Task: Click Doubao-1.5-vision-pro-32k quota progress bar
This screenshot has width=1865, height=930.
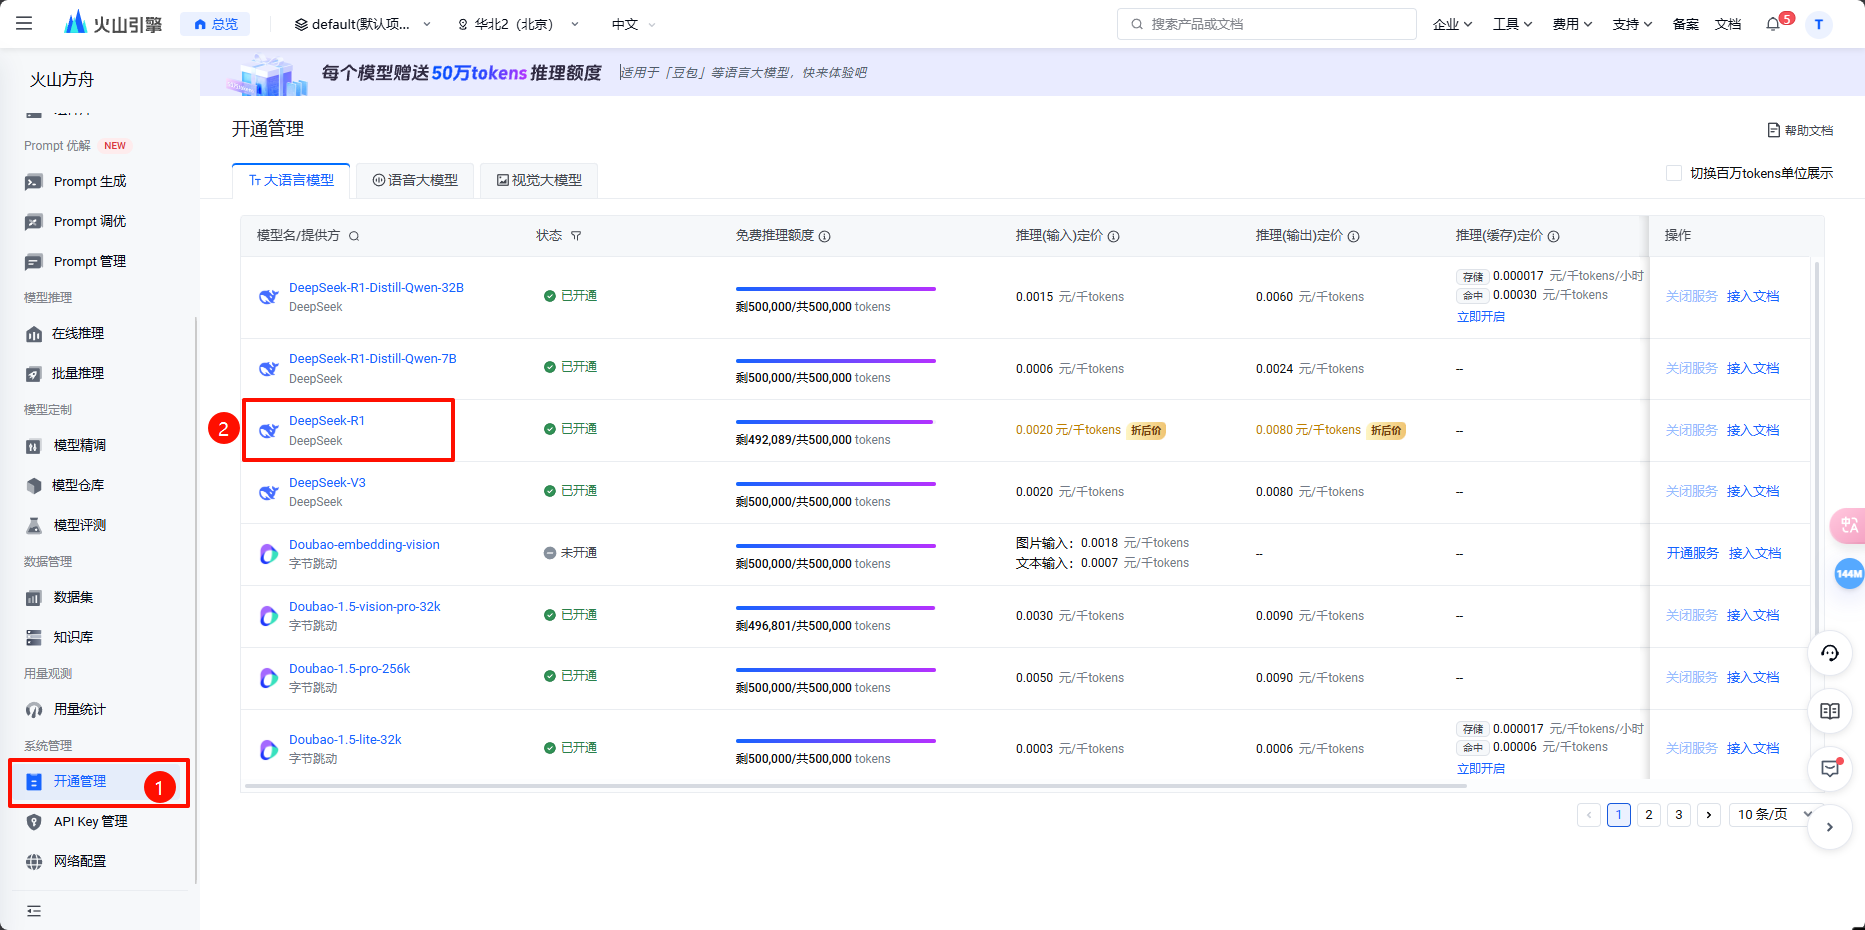Action: [835, 608]
